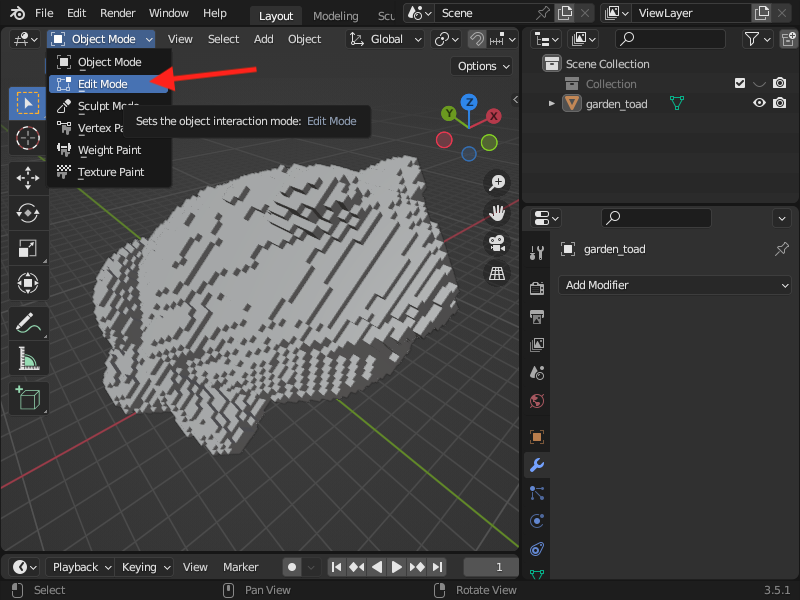Open the Global transform orientation dropdown
The height and width of the screenshot is (600, 800).
[386, 39]
